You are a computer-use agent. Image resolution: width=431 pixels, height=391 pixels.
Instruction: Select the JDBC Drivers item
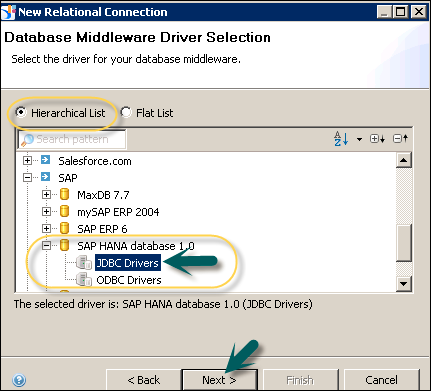point(128,263)
